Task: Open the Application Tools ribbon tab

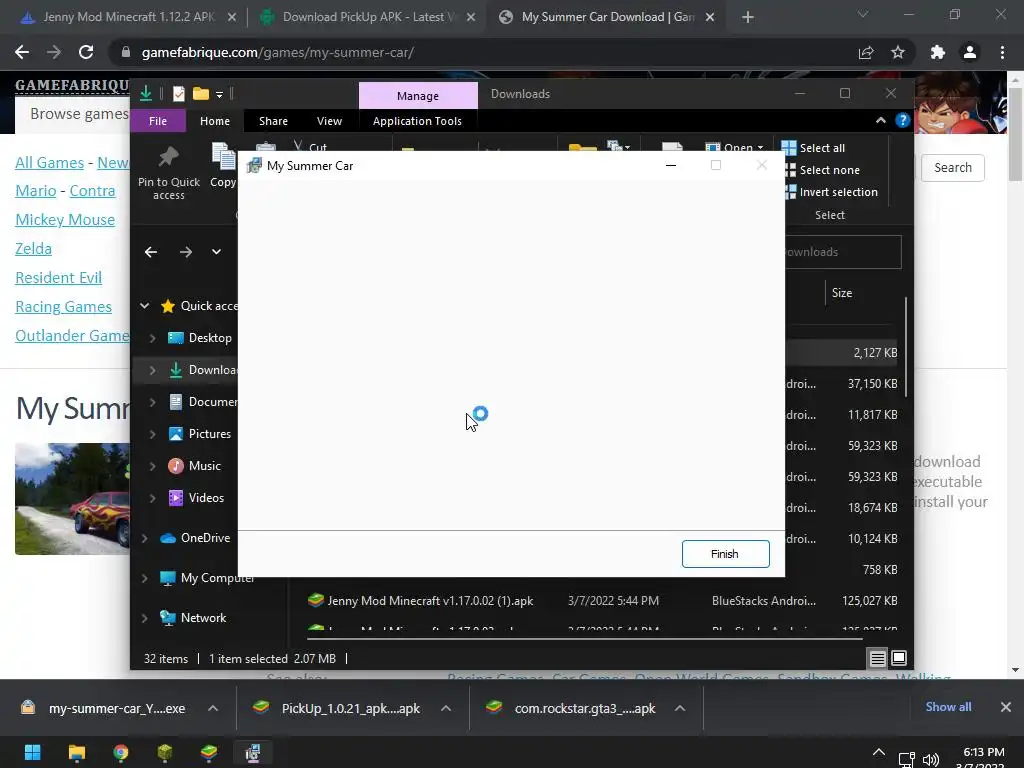Action: point(417,121)
